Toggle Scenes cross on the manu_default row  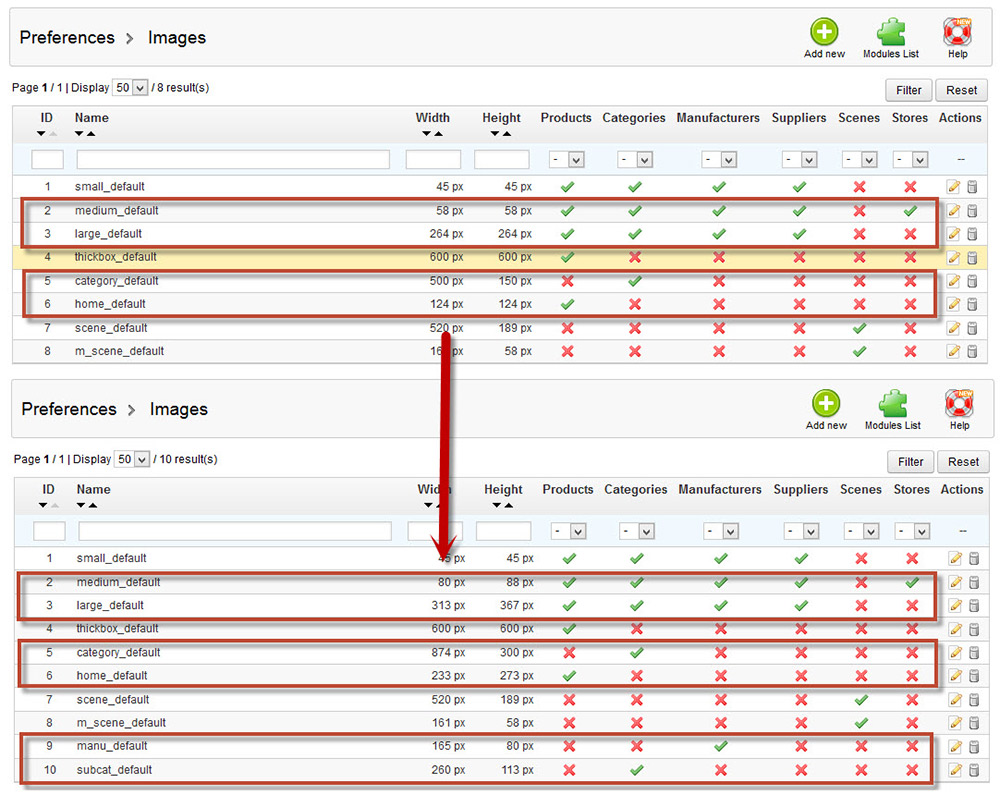(x=861, y=746)
